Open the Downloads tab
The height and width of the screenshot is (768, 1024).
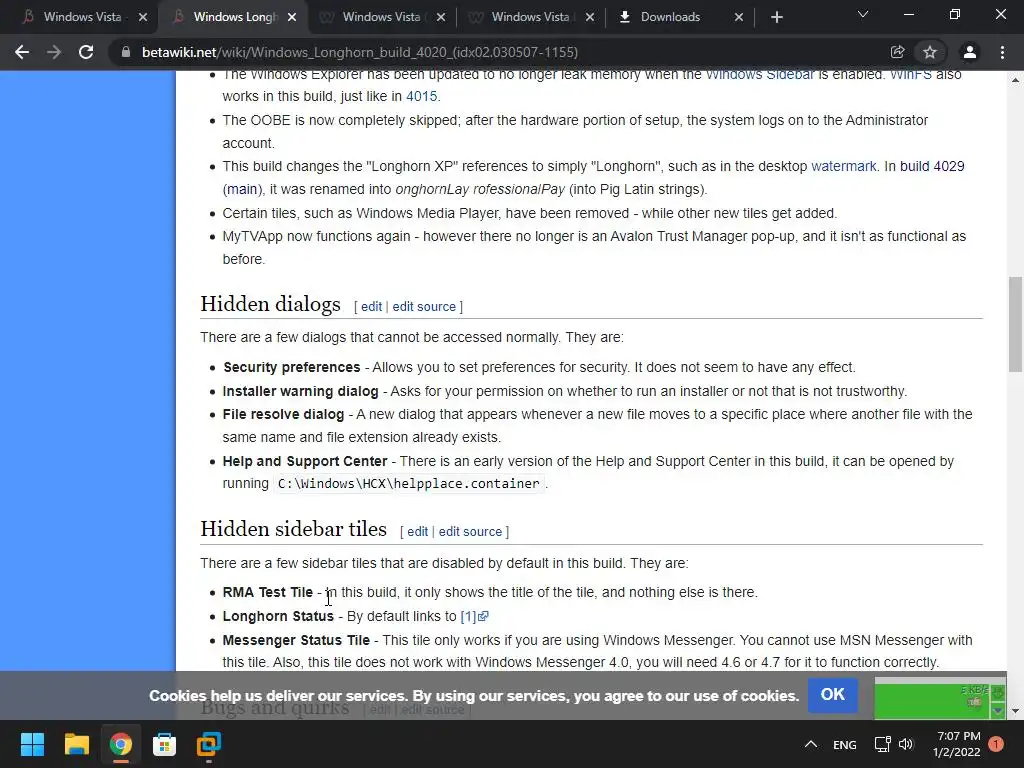point(672,17)
